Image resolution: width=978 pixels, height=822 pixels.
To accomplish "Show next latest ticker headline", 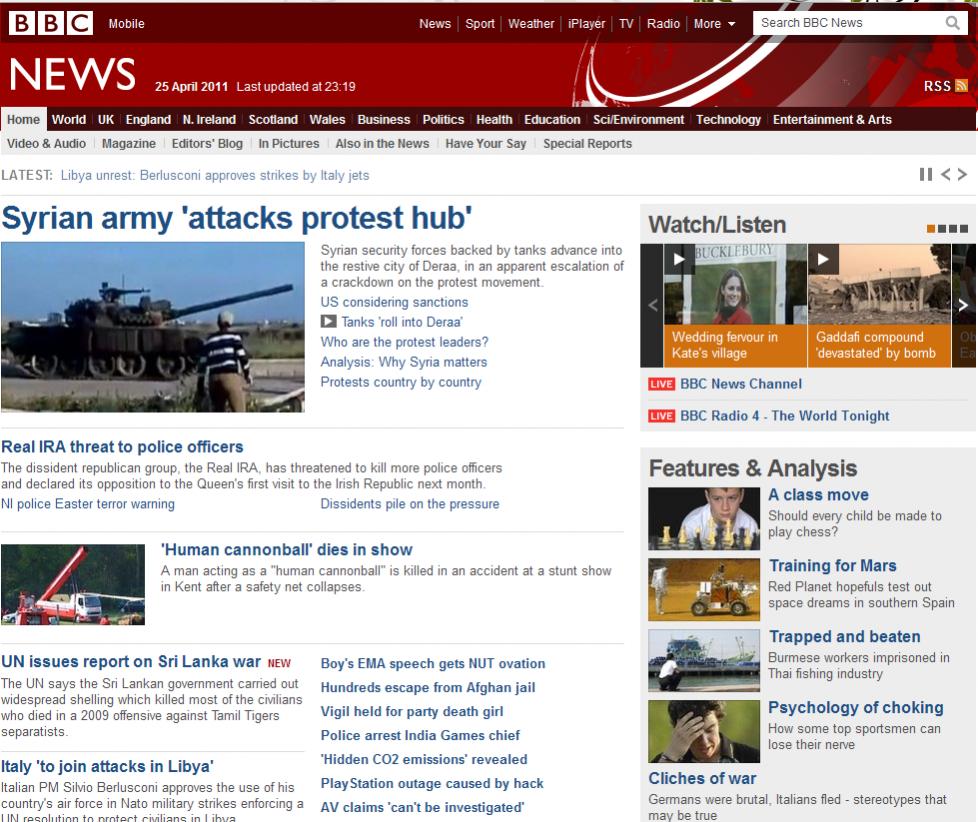I will point(962,175).
